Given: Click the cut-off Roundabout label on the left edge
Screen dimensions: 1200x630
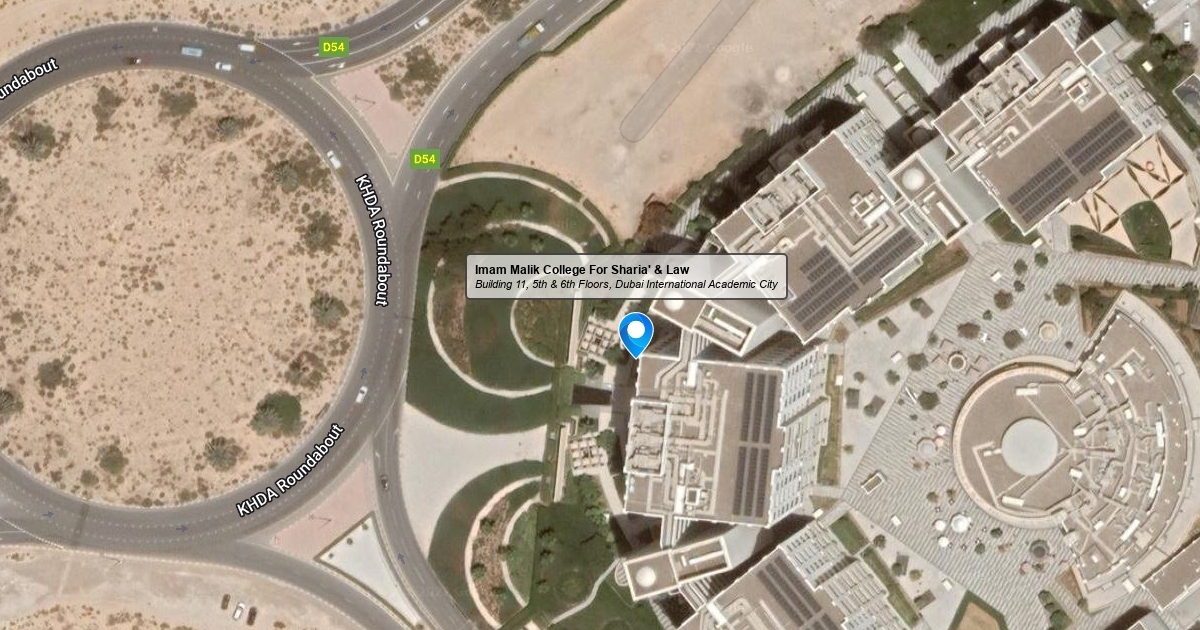Looking at the screenshot, I should (29, 79).
